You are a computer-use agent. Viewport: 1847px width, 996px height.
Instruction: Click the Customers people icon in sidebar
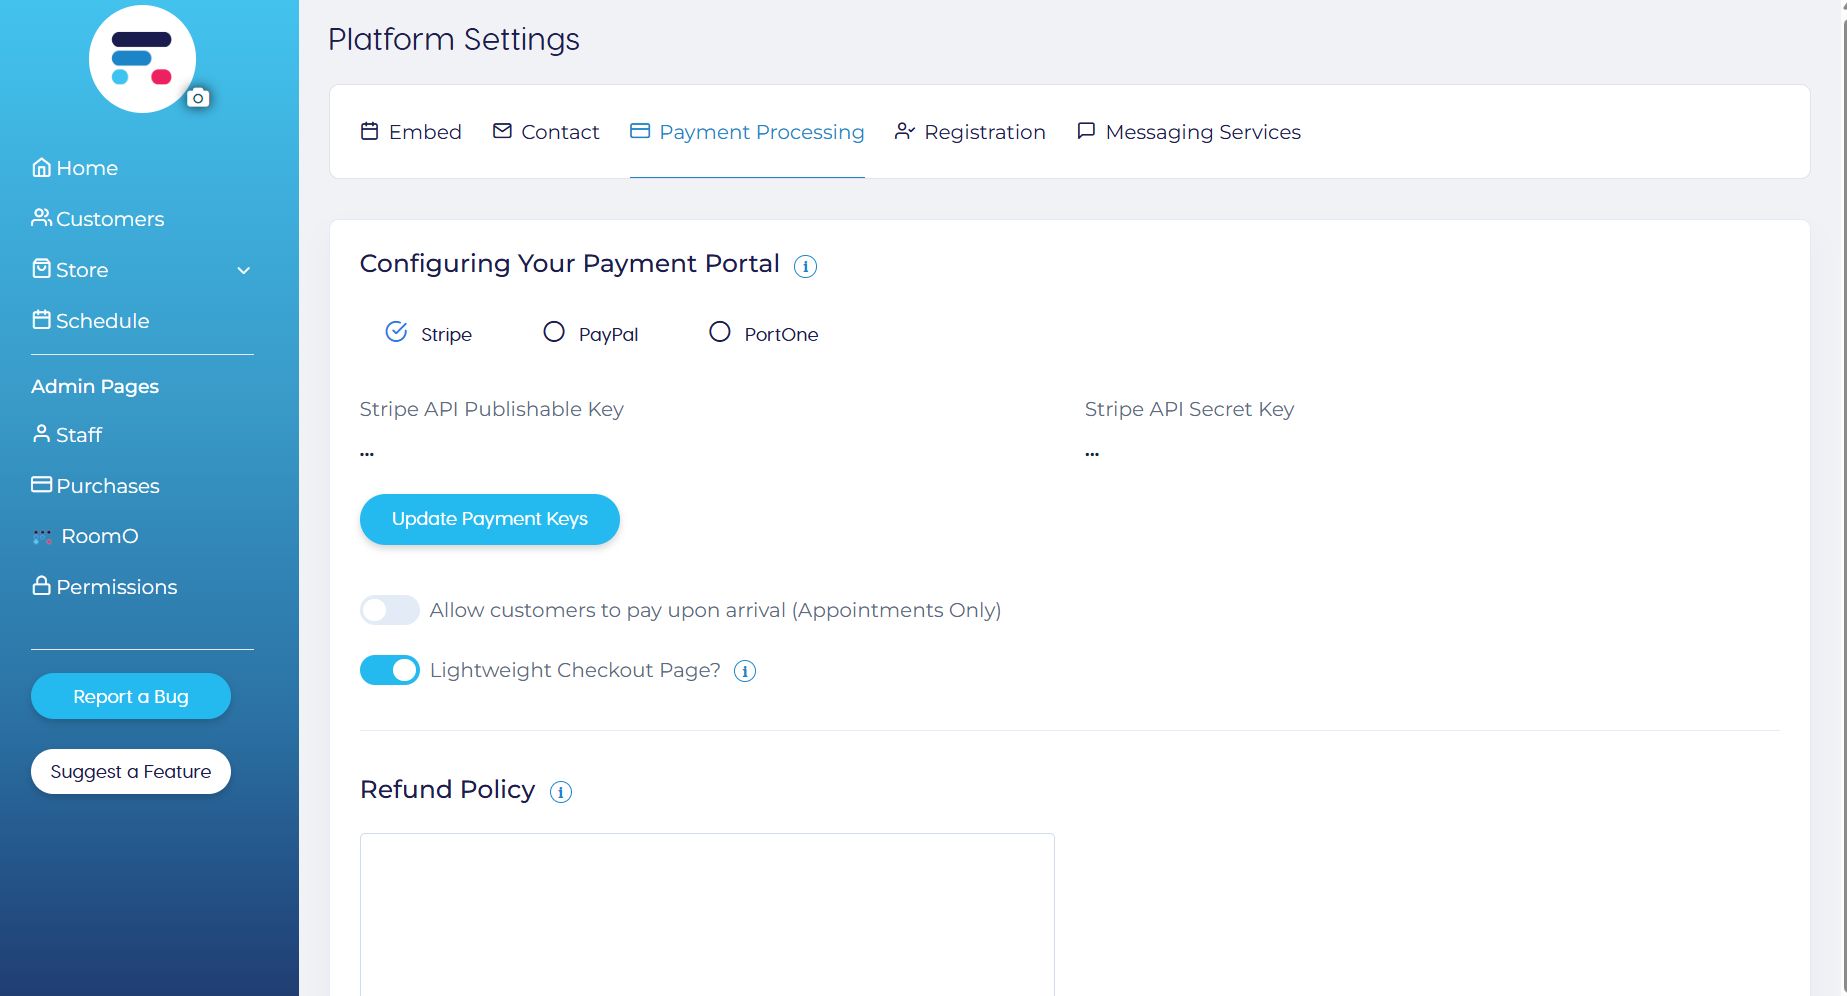click(41, 217)
